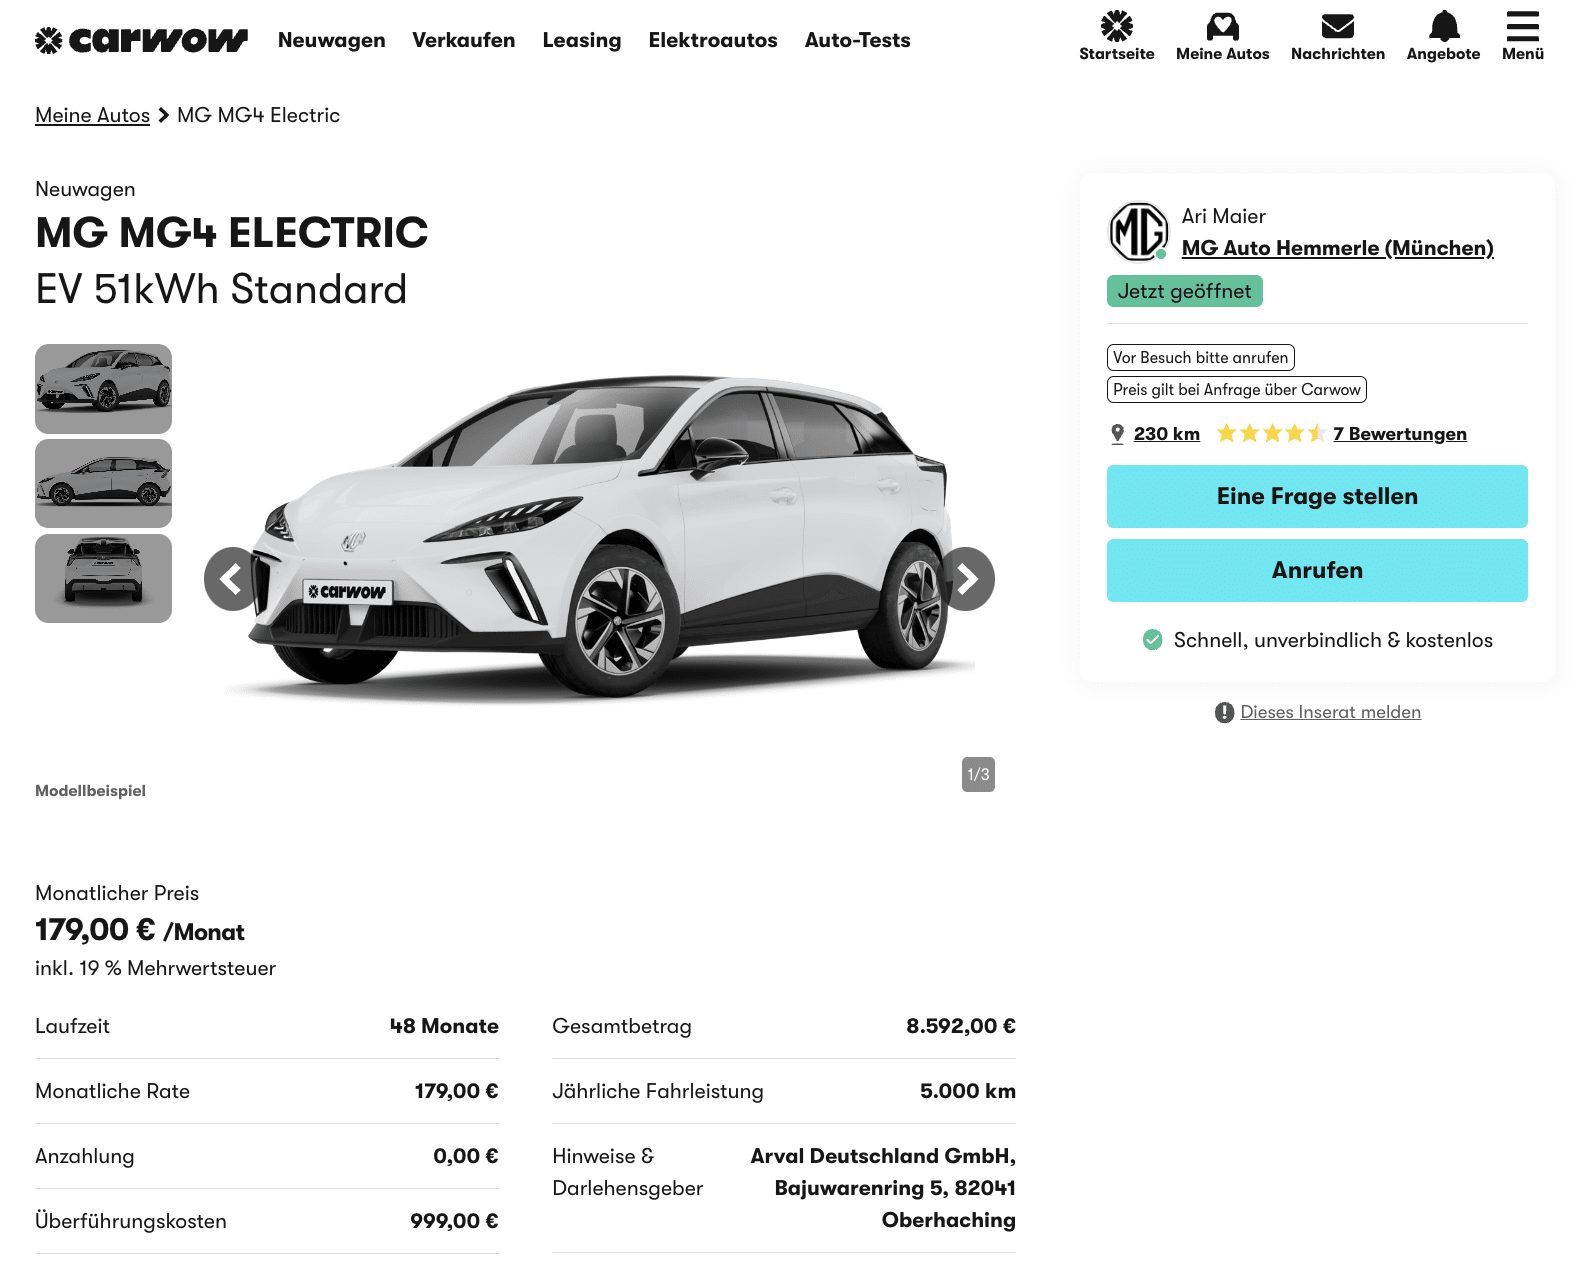The height and width of the screenshot is (1266, 1578).
Task: Click the 48 Monate Laufzeit value
Action: click(444, 1026)
